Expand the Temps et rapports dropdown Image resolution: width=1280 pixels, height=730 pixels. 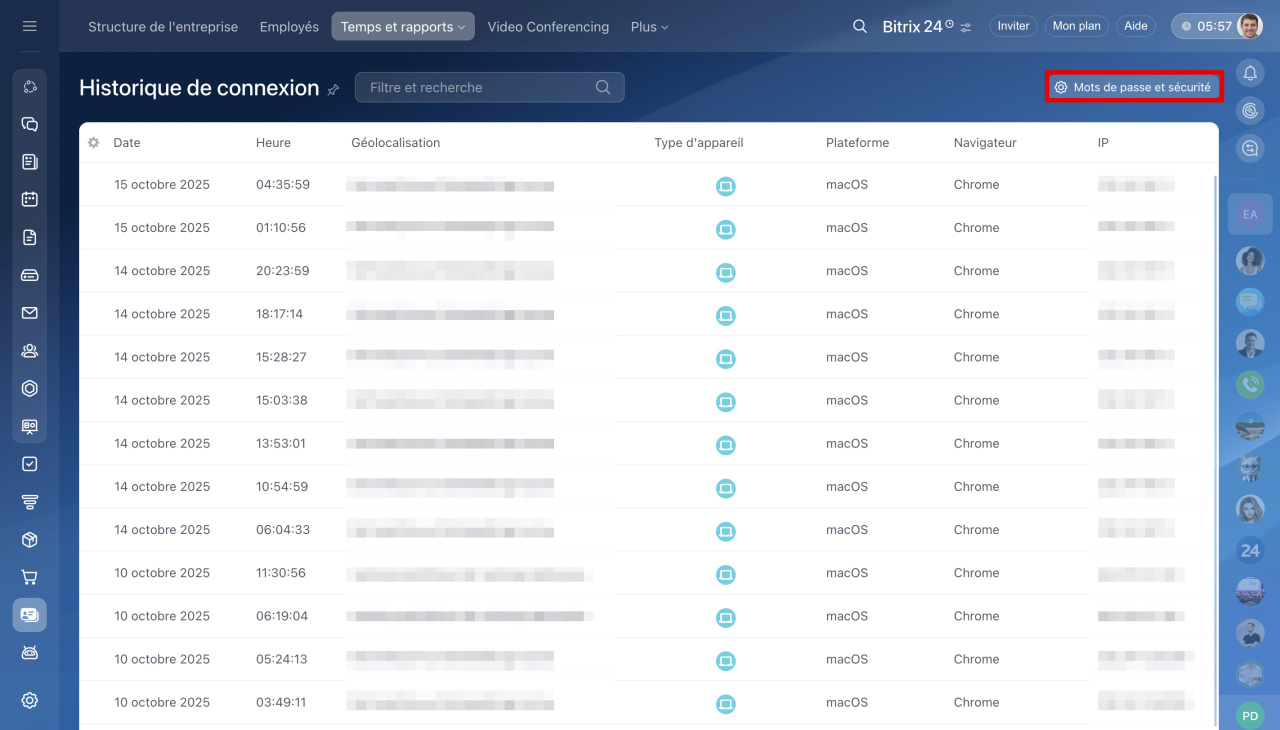point(402,27)
